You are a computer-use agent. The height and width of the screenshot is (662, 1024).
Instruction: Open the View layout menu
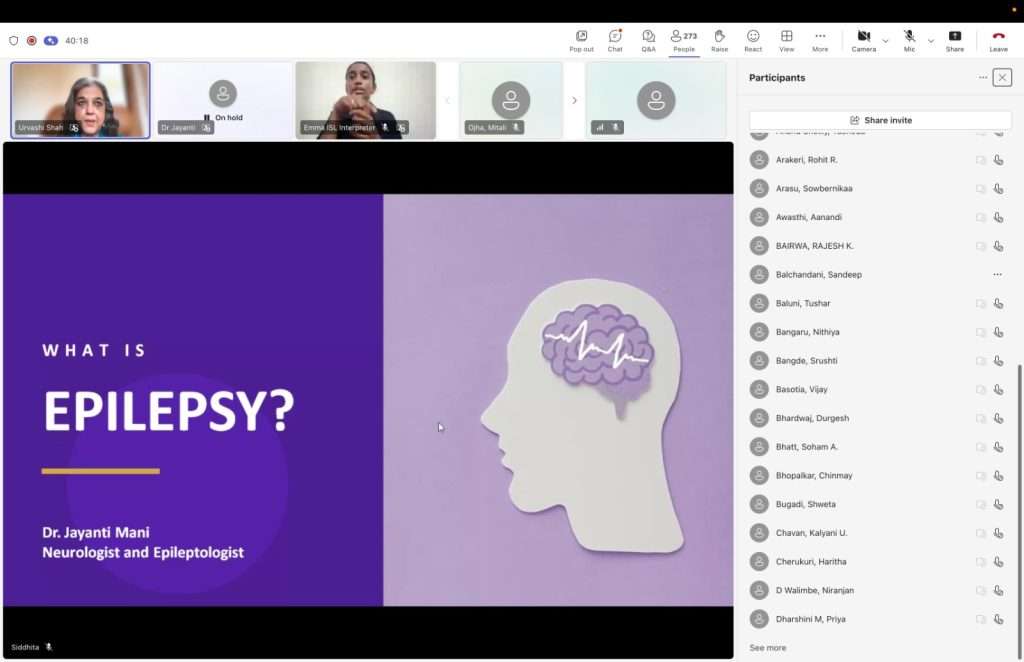[x=787, y=40]
